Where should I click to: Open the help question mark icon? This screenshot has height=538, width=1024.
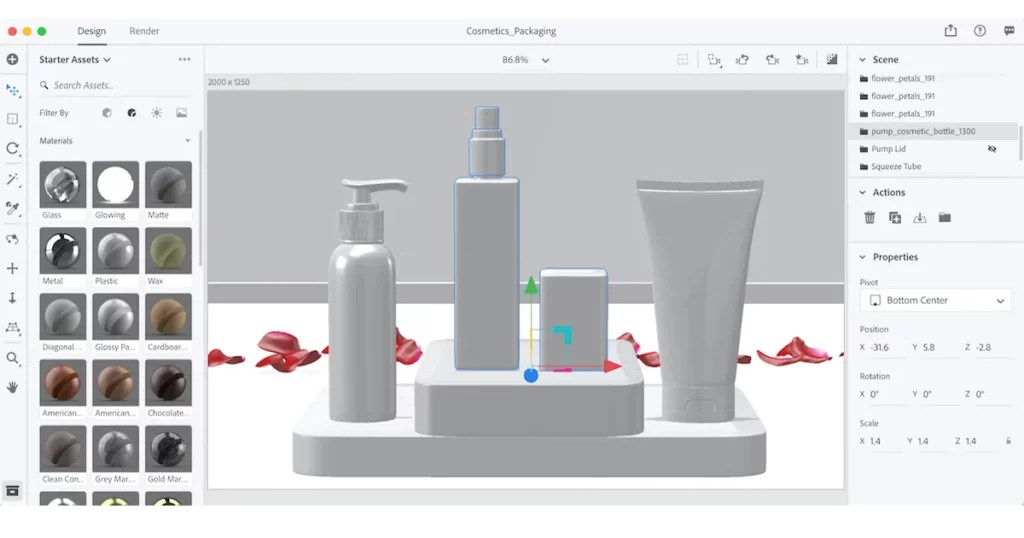(980, 31)
